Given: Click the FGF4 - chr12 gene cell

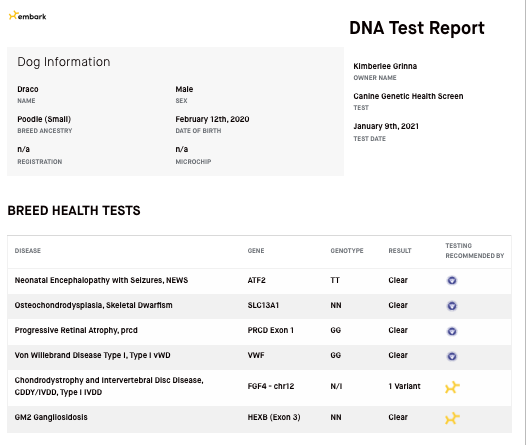Looking at the screenshot, I should pos(271,386).
